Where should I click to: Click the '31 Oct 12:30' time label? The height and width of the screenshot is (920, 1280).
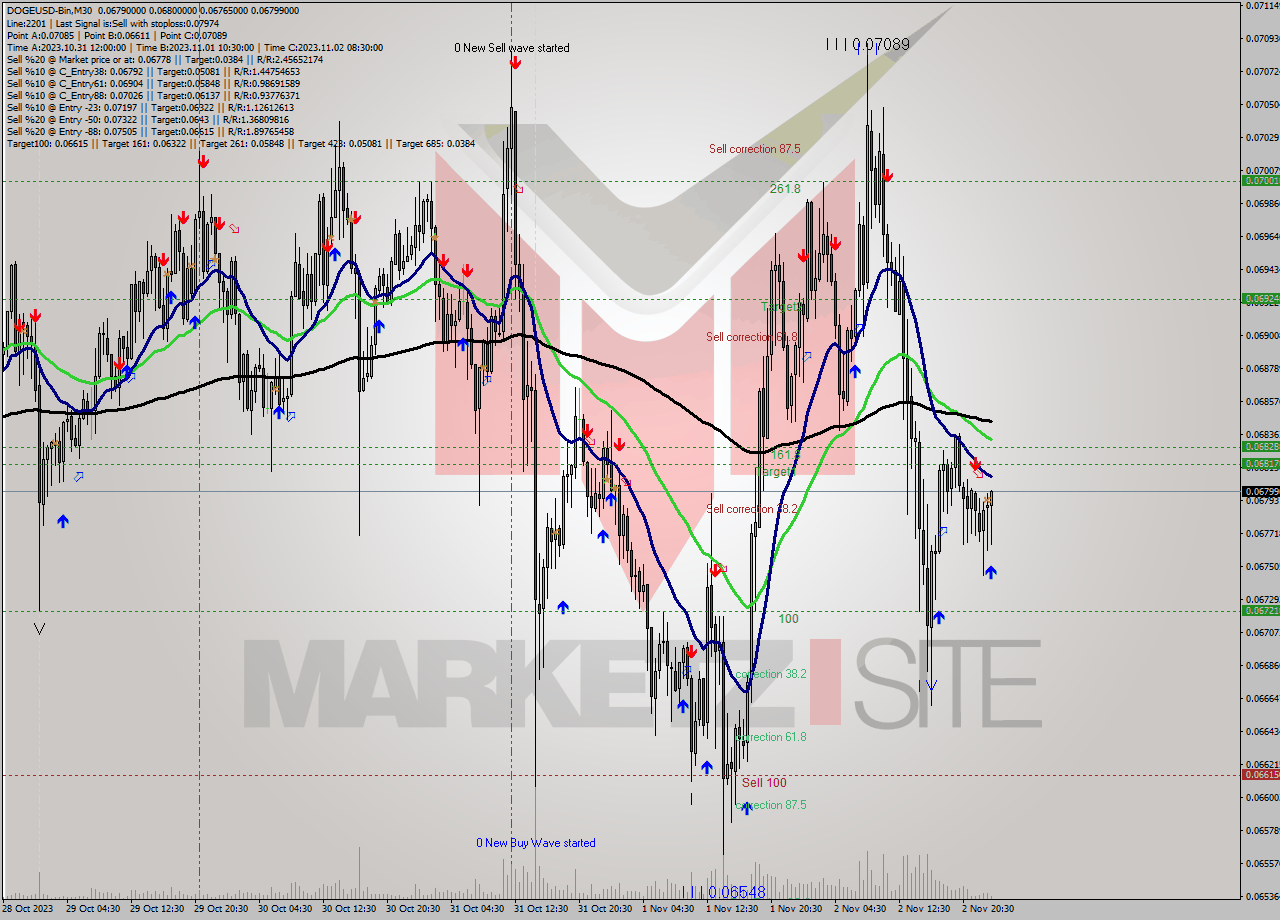[542, 908]
